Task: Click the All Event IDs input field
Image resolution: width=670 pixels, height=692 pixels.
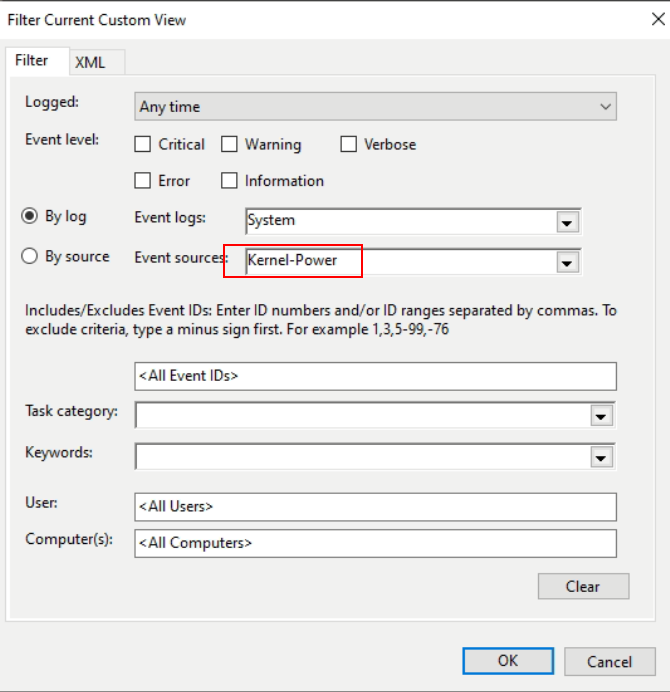Action: pyautogui.click(x=375, y=376)
